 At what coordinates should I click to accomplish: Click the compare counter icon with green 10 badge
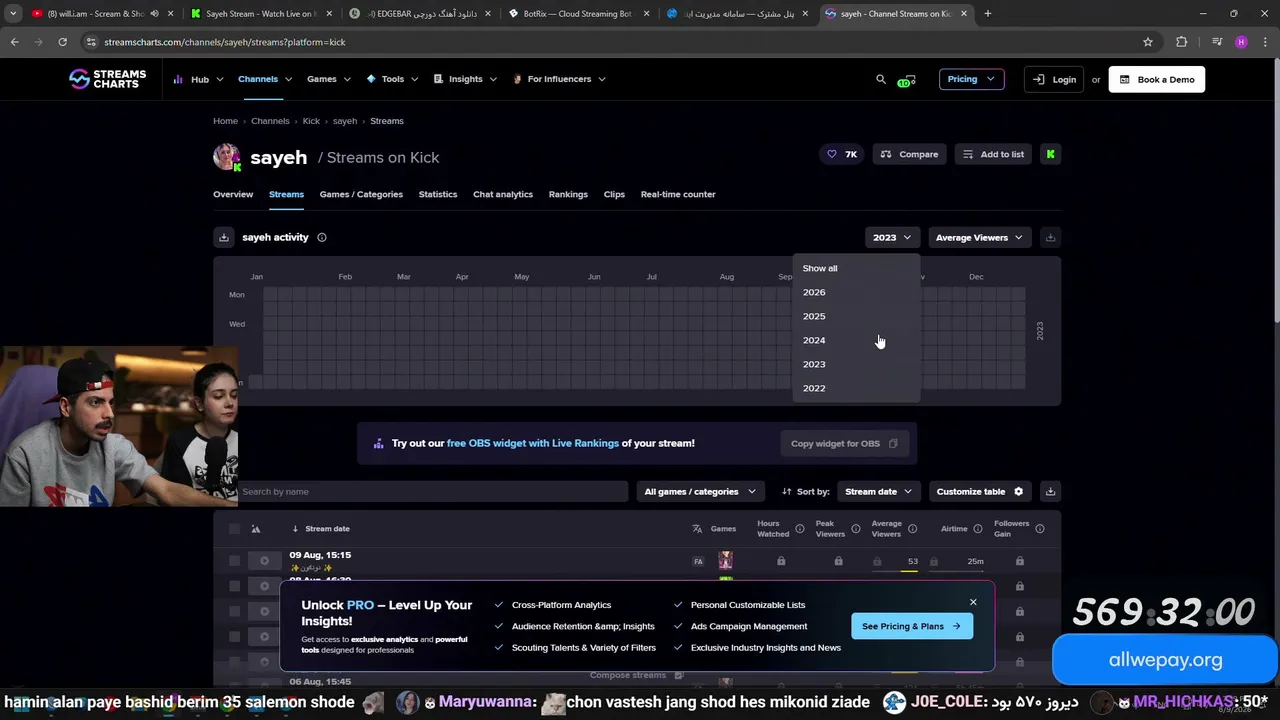906,80
